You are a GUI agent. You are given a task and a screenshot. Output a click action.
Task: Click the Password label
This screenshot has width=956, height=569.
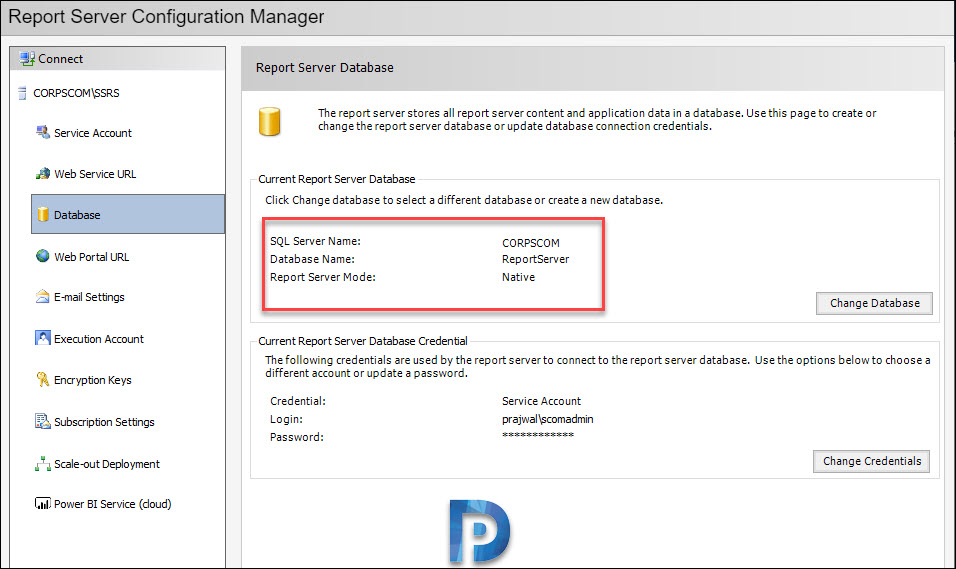click(x=297, y=437)
